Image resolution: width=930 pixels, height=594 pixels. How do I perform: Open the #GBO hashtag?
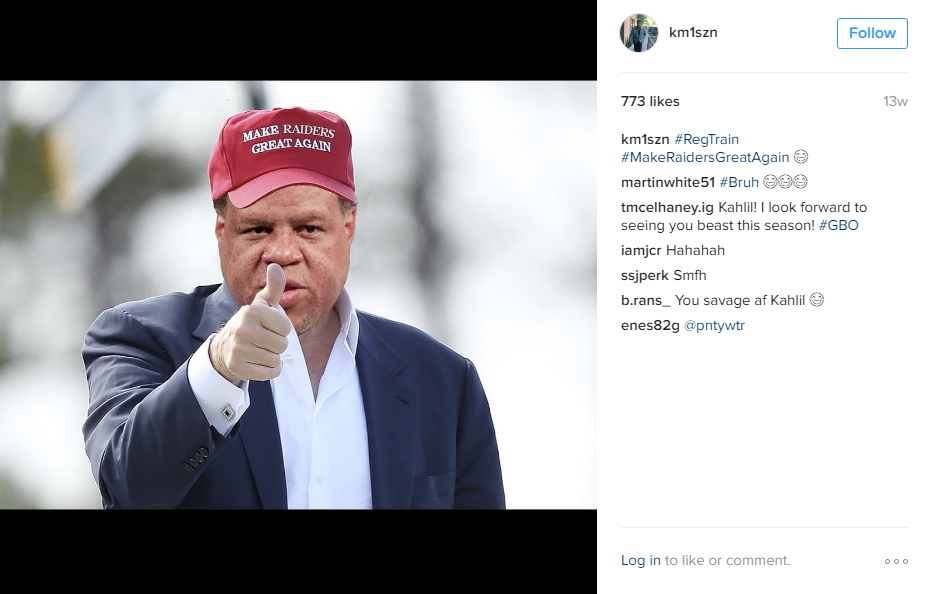tap(839, 225)
